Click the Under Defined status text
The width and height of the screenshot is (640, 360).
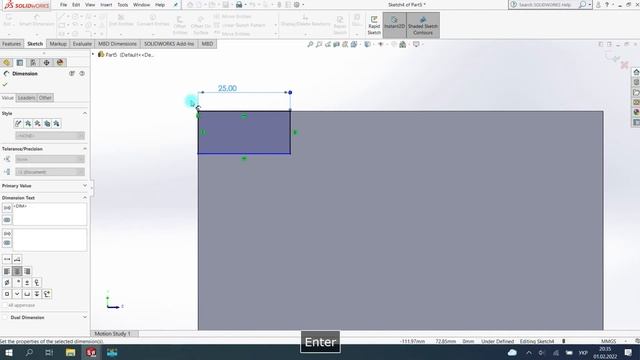(497, 341)
